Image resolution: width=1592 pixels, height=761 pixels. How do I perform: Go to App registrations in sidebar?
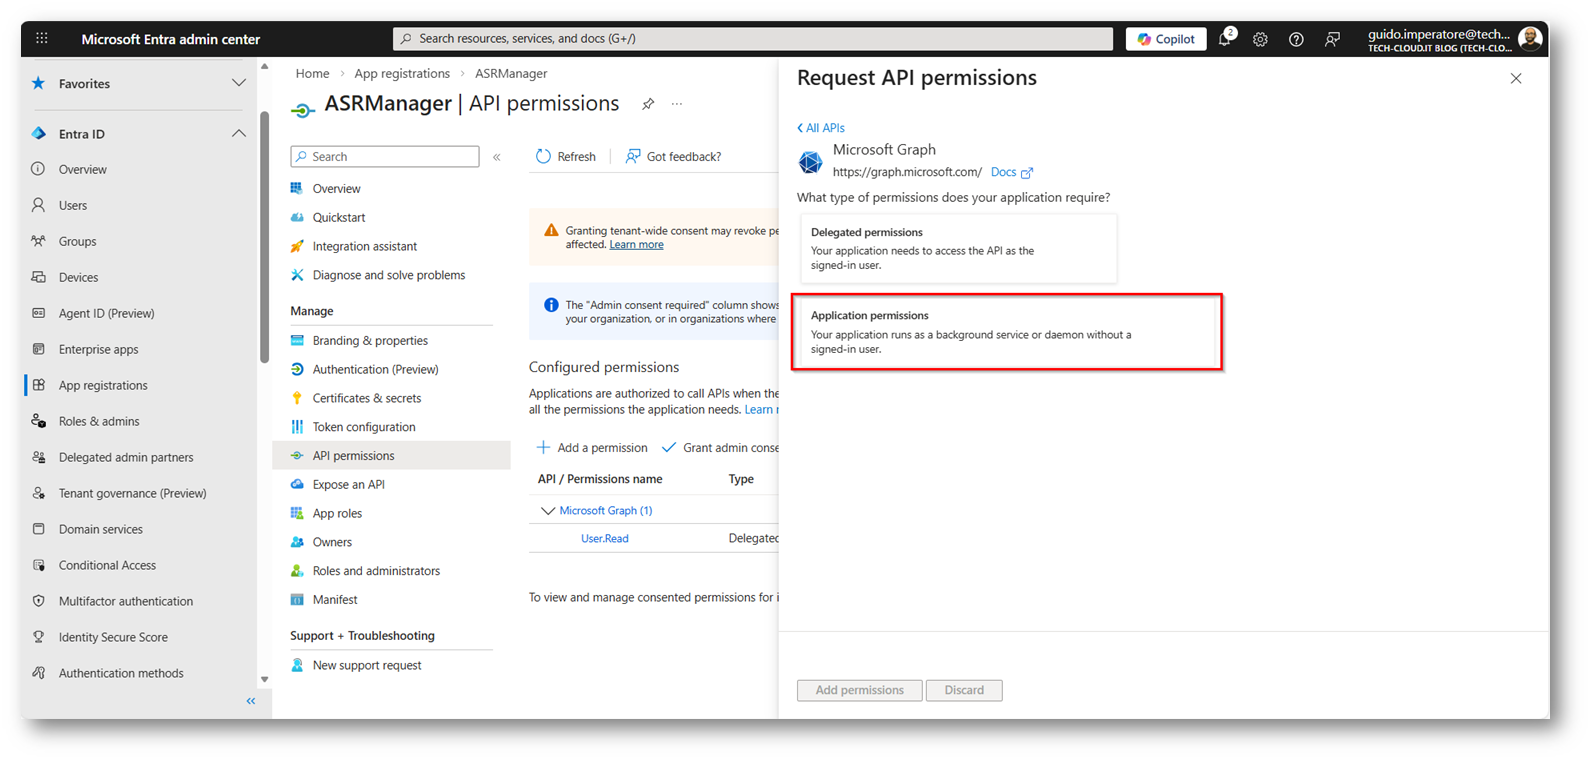pos(103,385)
